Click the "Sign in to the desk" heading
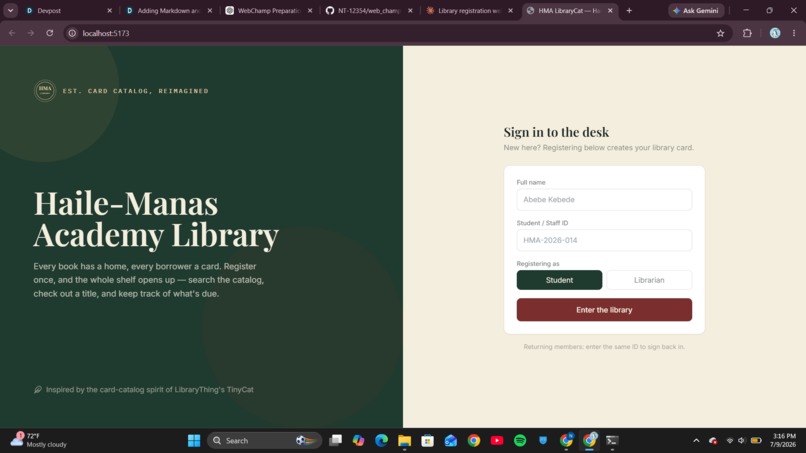Viewport: 806px width, 453px height. (x=556, y=132)
